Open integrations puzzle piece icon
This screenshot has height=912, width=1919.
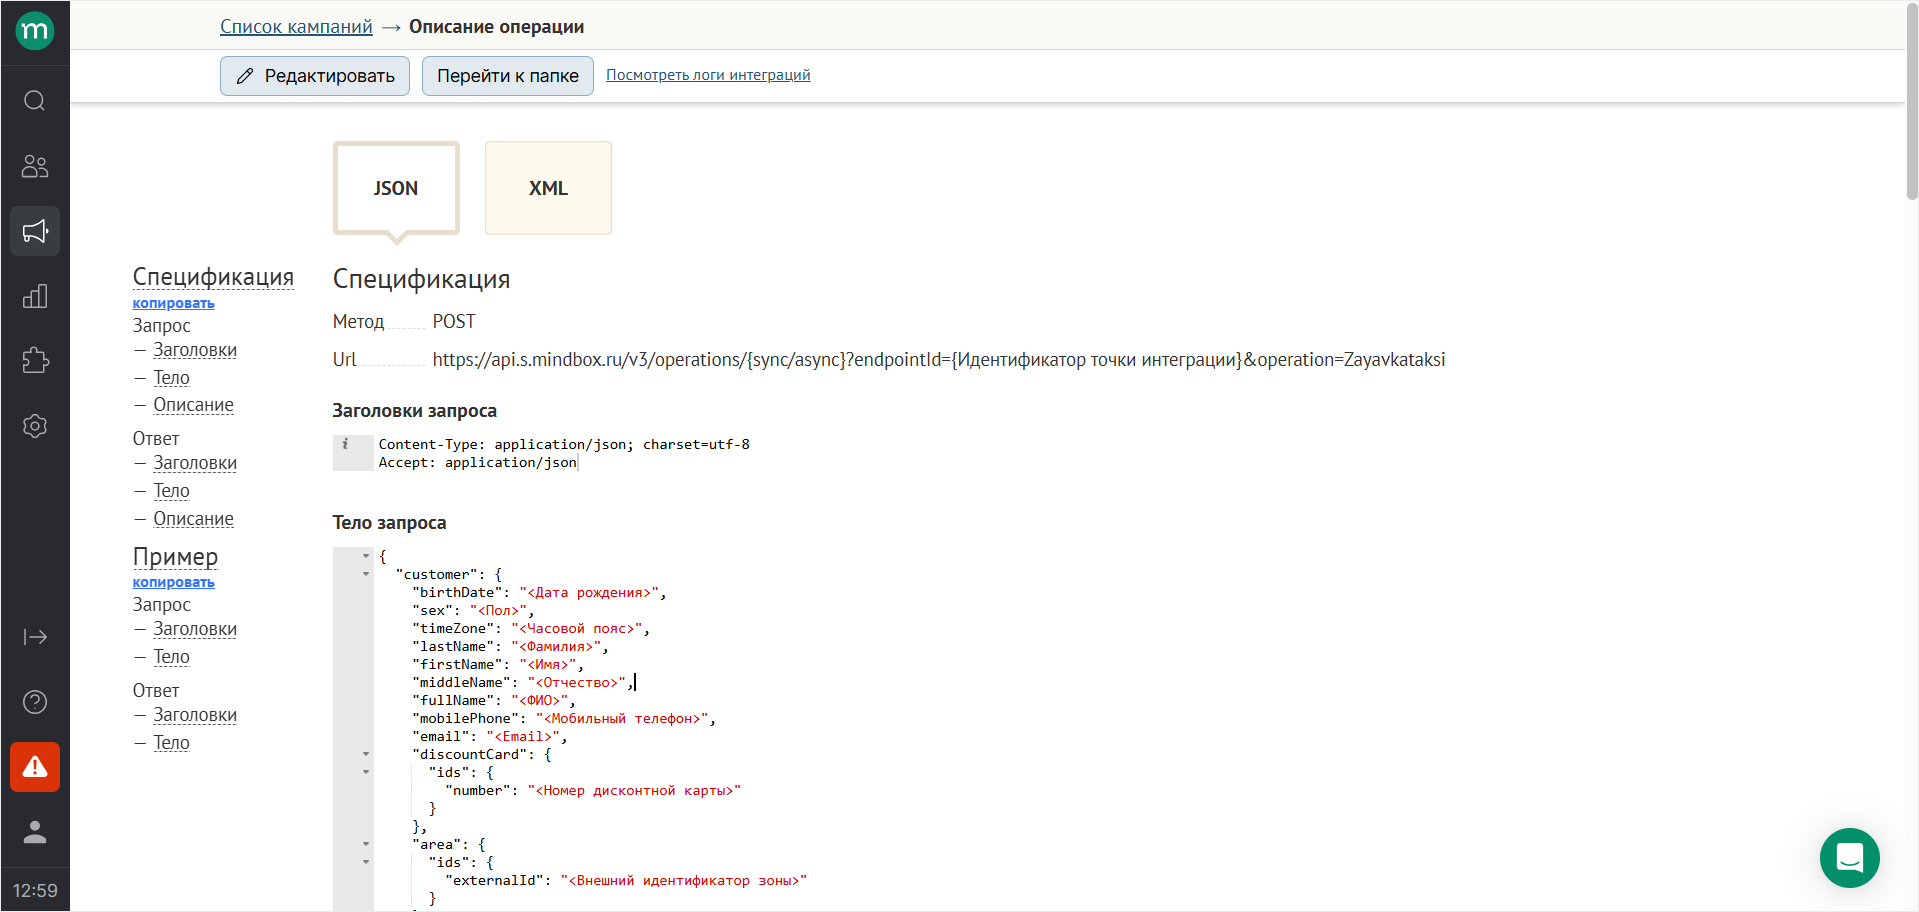pos(35,361)
